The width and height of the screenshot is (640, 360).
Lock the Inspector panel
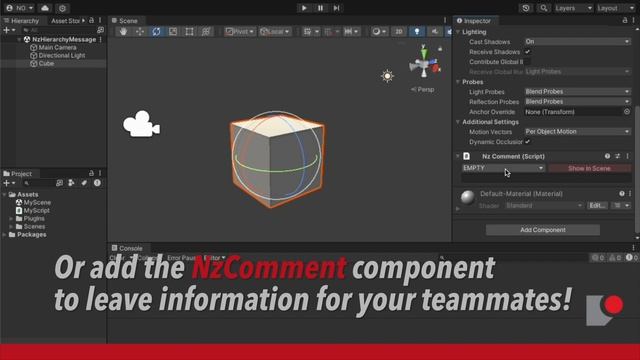point(624,20)
